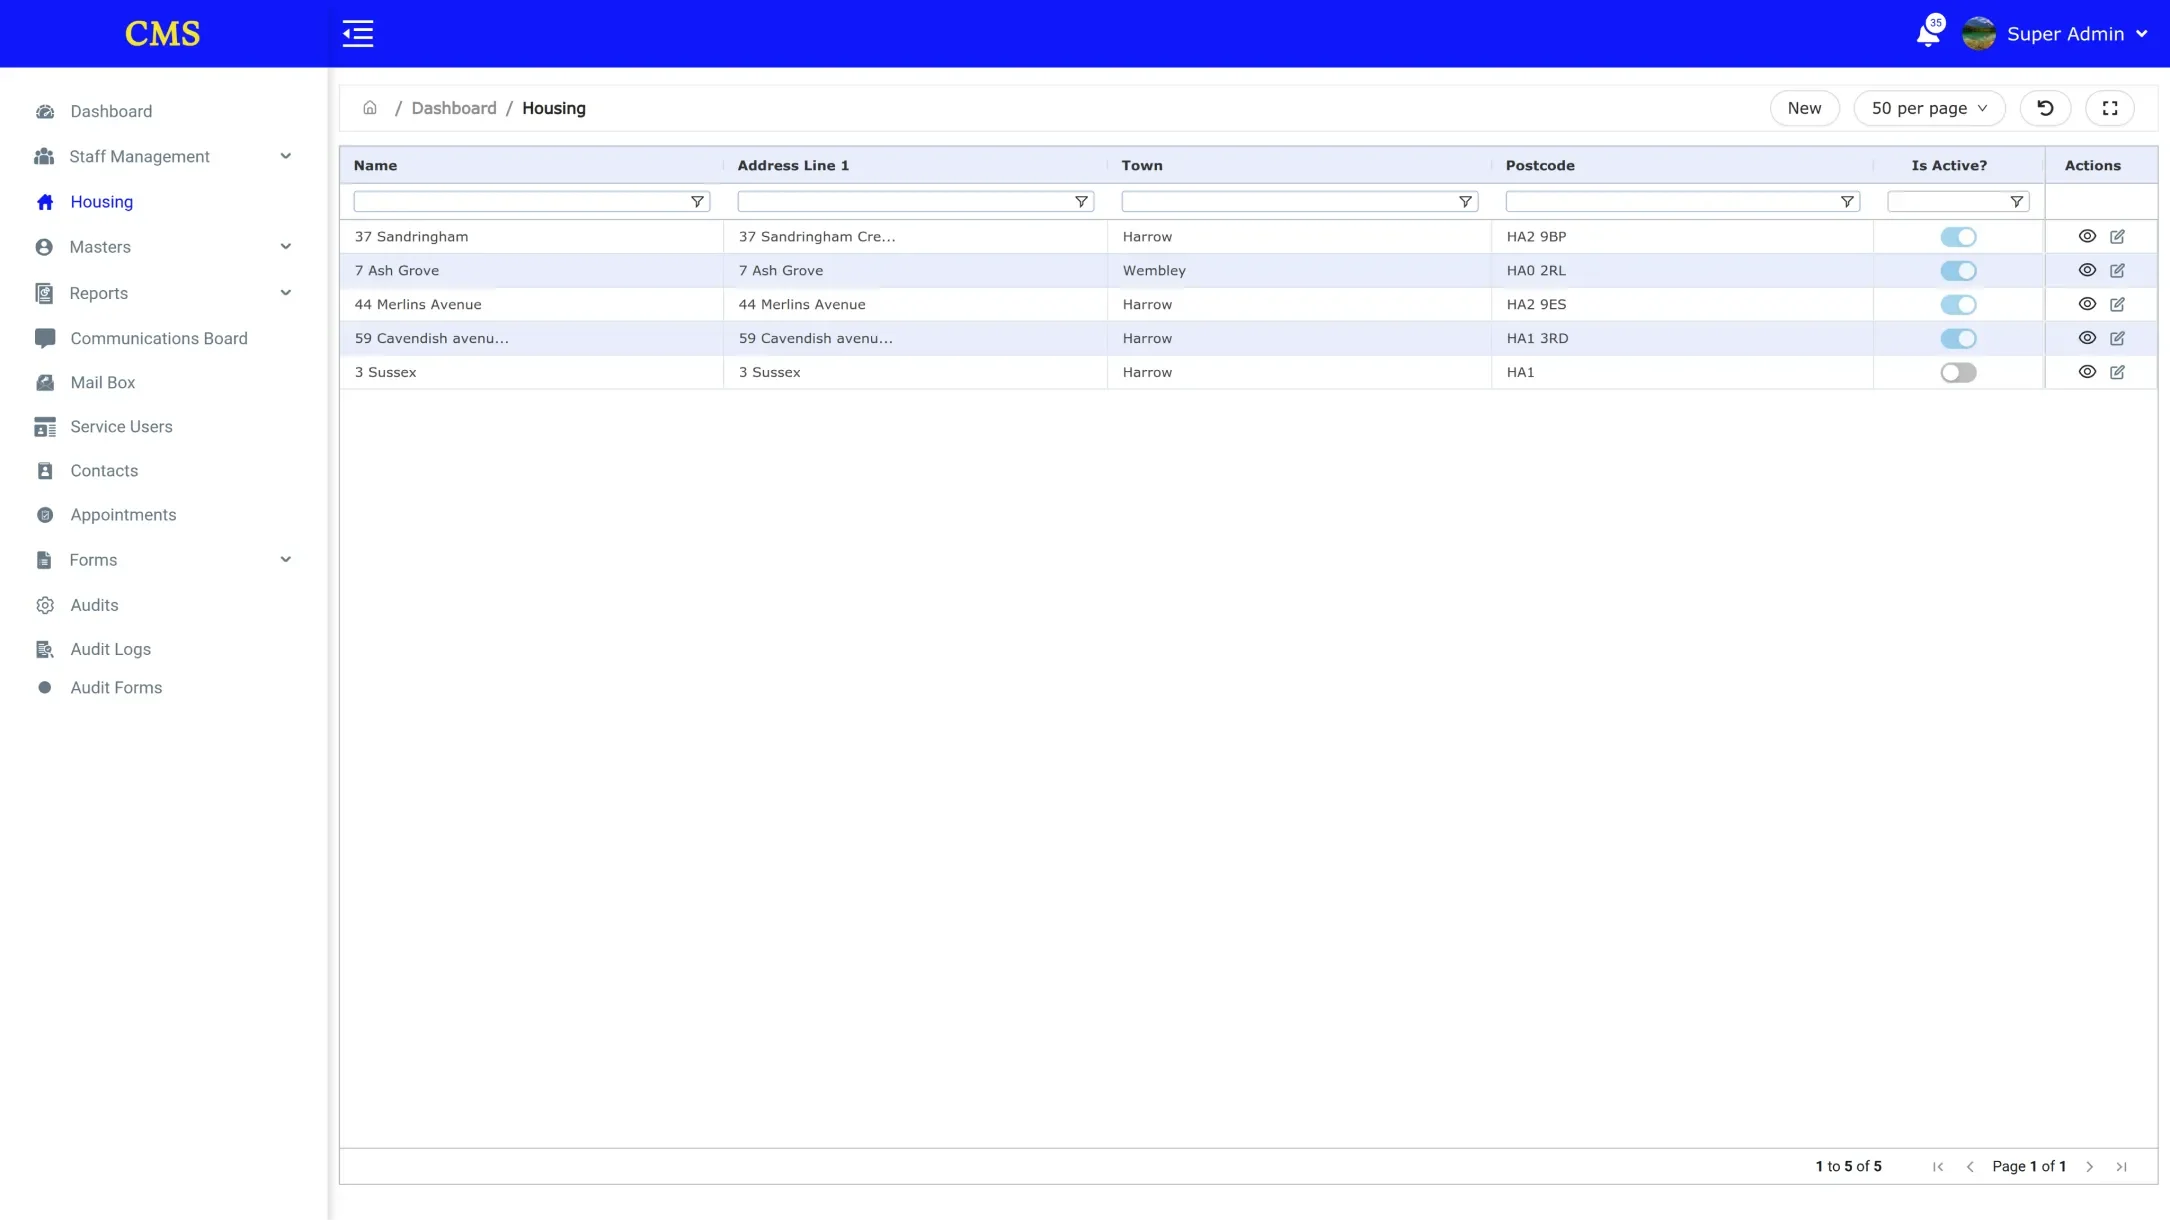
Task: Enable active toggle for 3 Sussex
Action: coord(1958,372)
